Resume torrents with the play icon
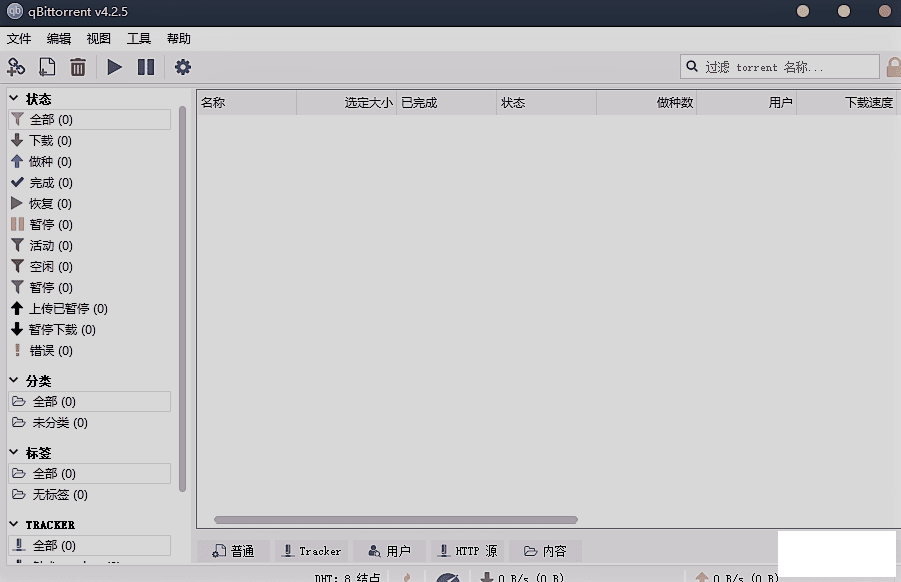Image resolution: width=901 pixels, height=582 pixels. click(x=114, y=67)
